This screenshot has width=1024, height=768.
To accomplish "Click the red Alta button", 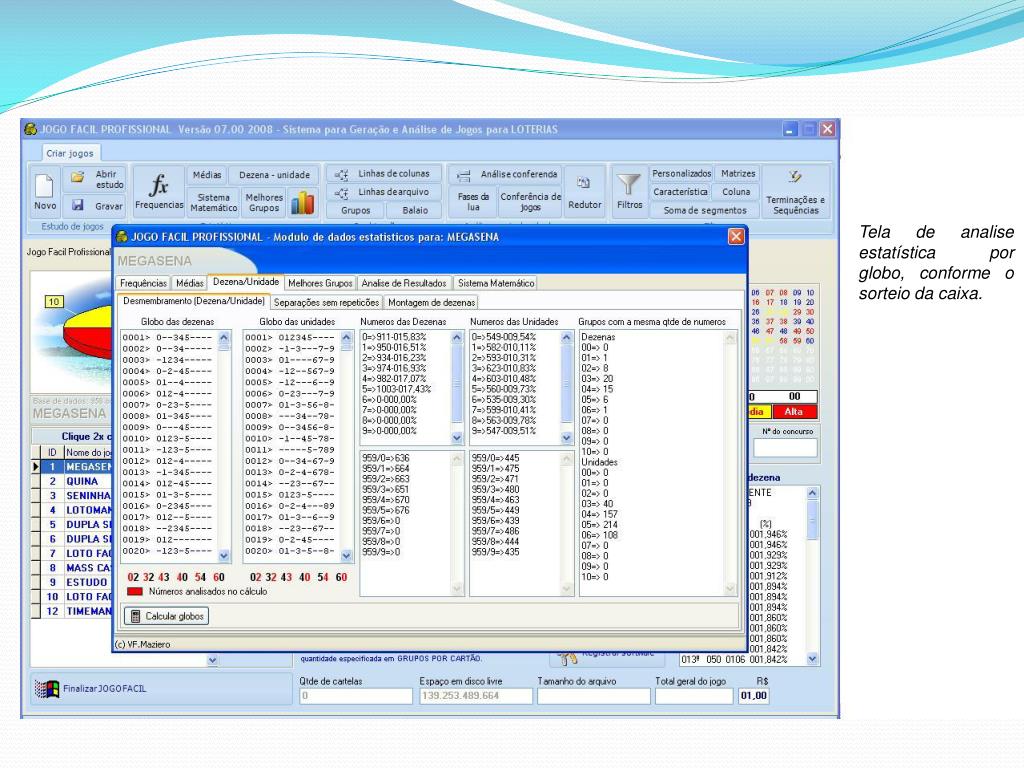I will pyautogui.click(x=793, y=411).
